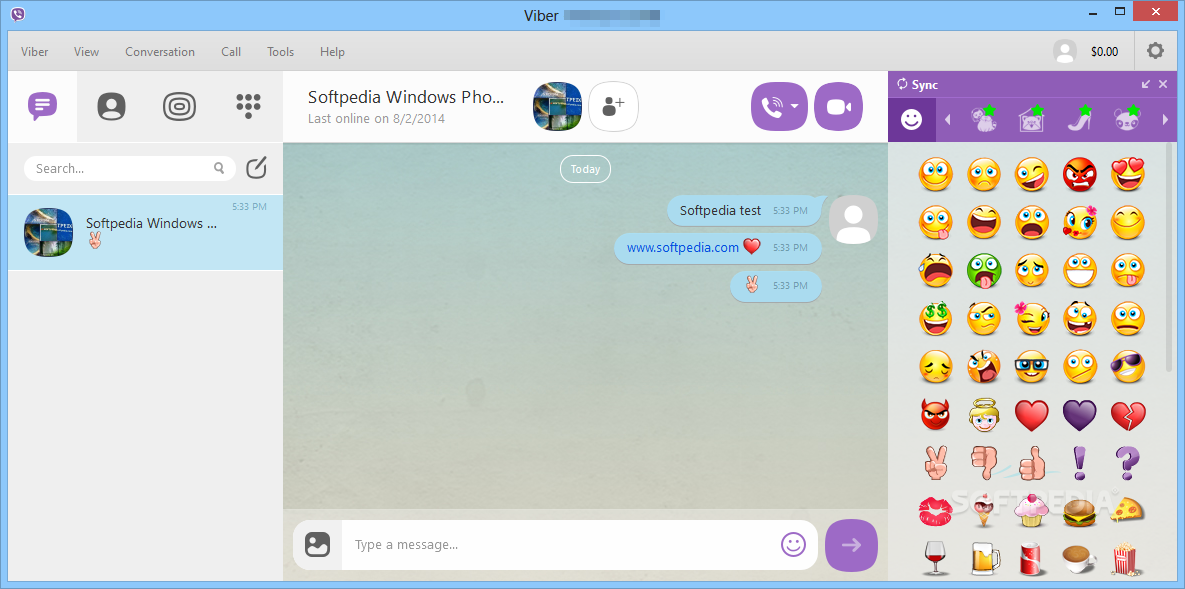Insert the beer mug emoticon
This screenshot has width=1185, height=589.
(984, 560)
